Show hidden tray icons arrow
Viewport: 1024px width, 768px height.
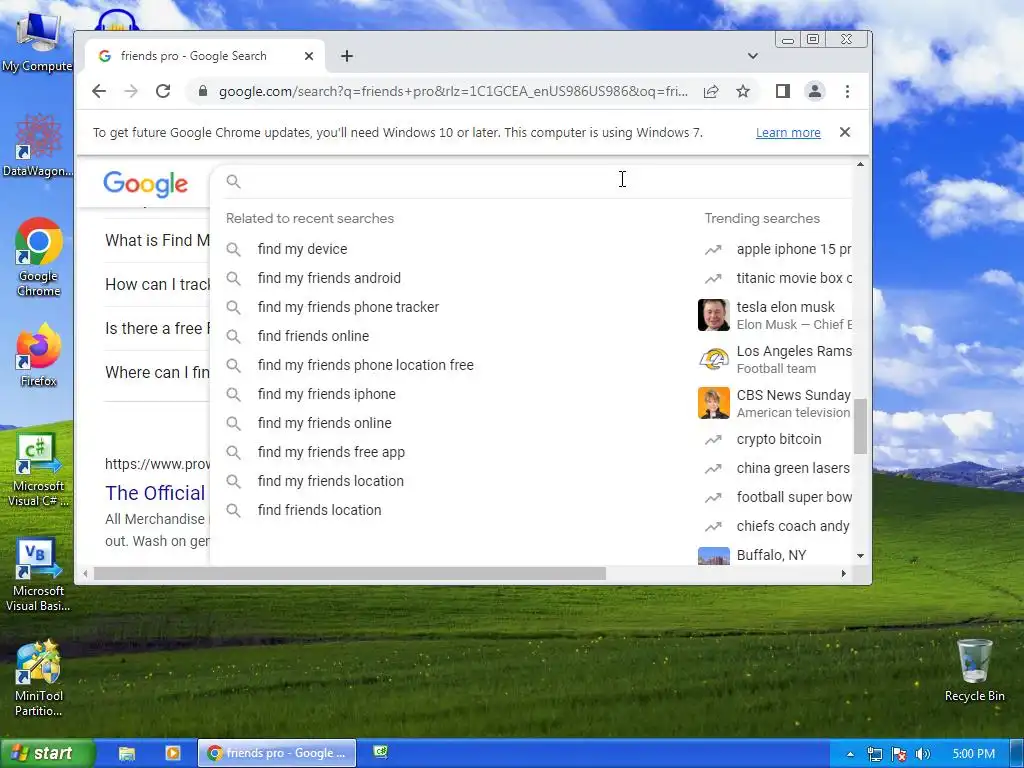(x=850, y=754)
